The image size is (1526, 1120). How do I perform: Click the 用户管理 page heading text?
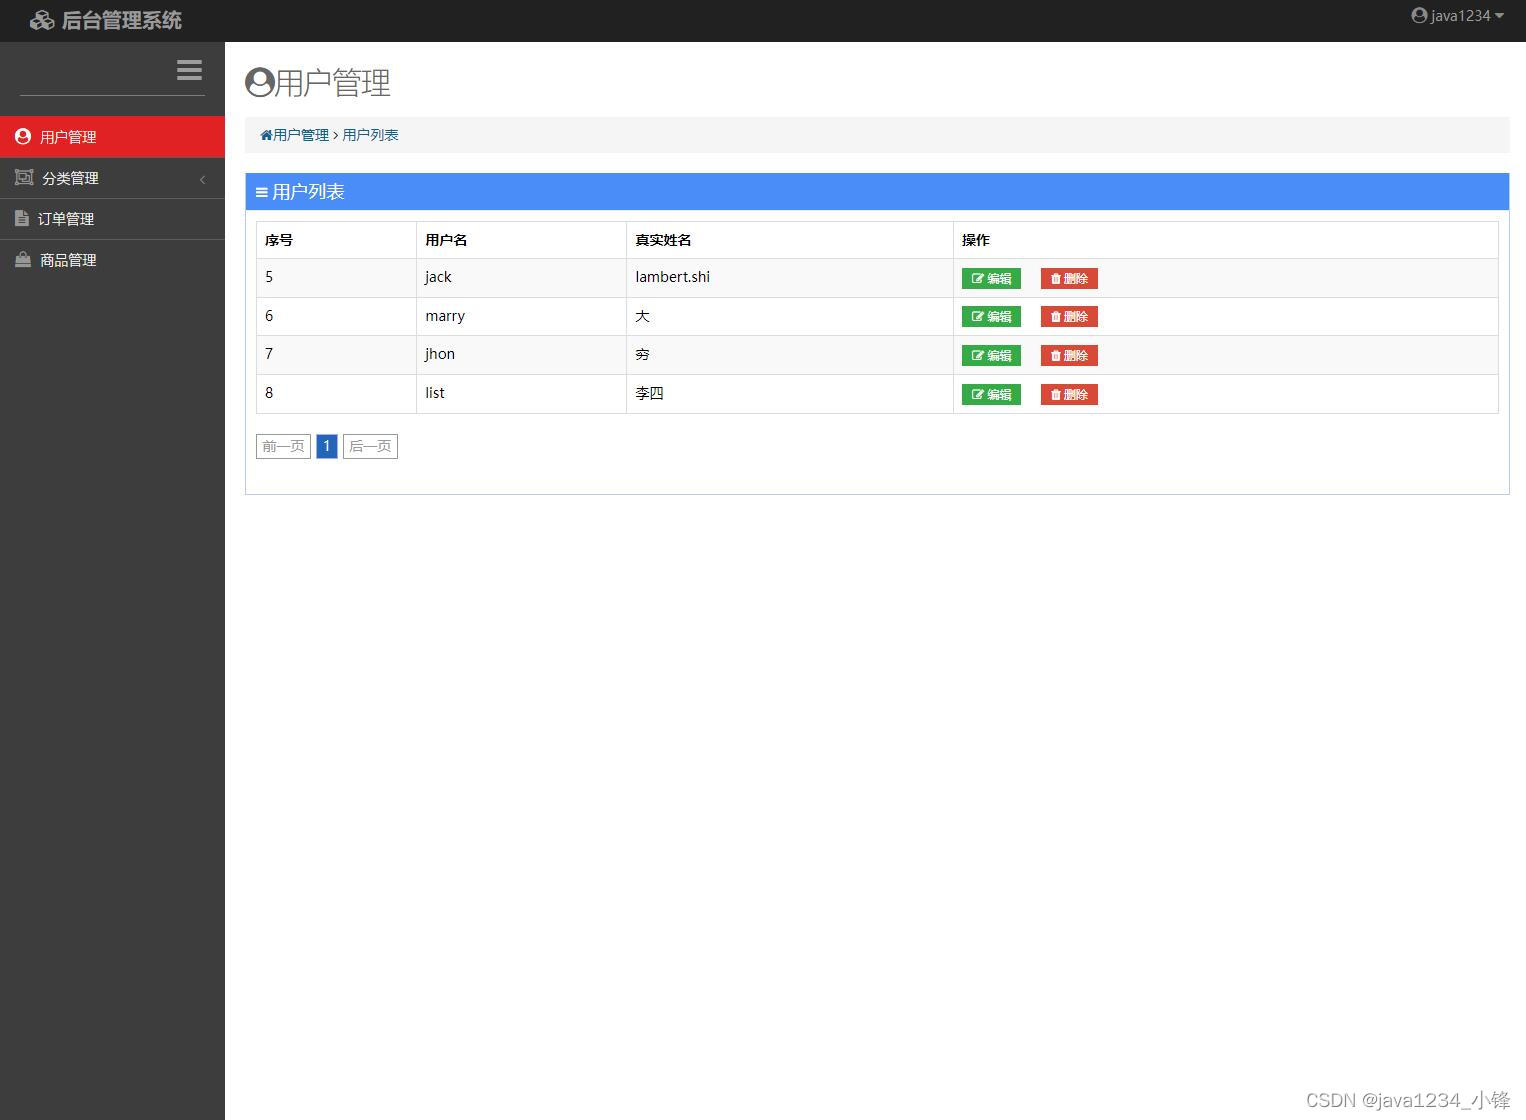click(x=333, y=83)
